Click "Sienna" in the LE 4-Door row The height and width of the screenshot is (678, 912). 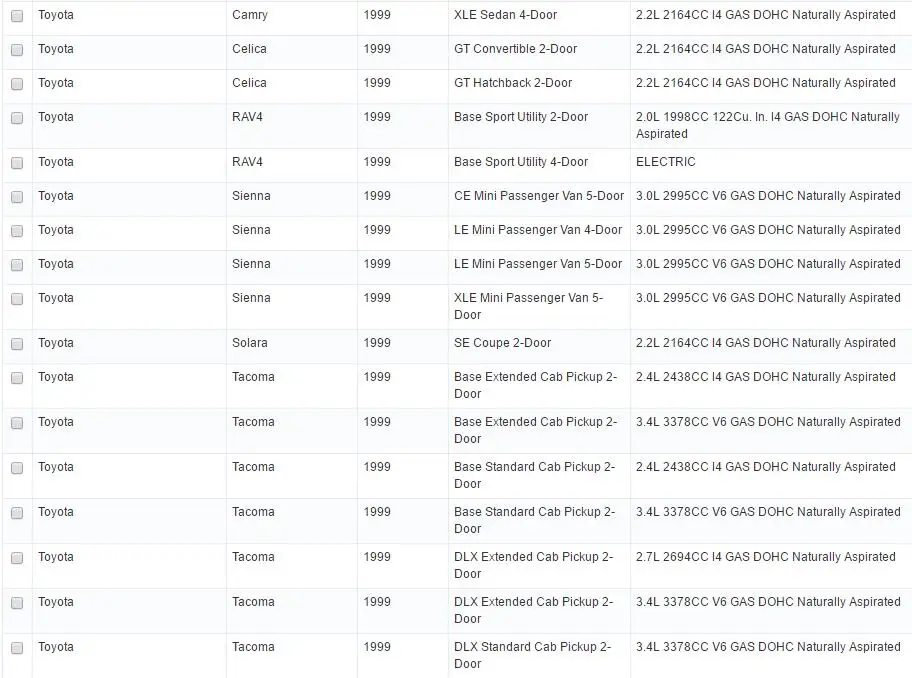pos(251,230)
